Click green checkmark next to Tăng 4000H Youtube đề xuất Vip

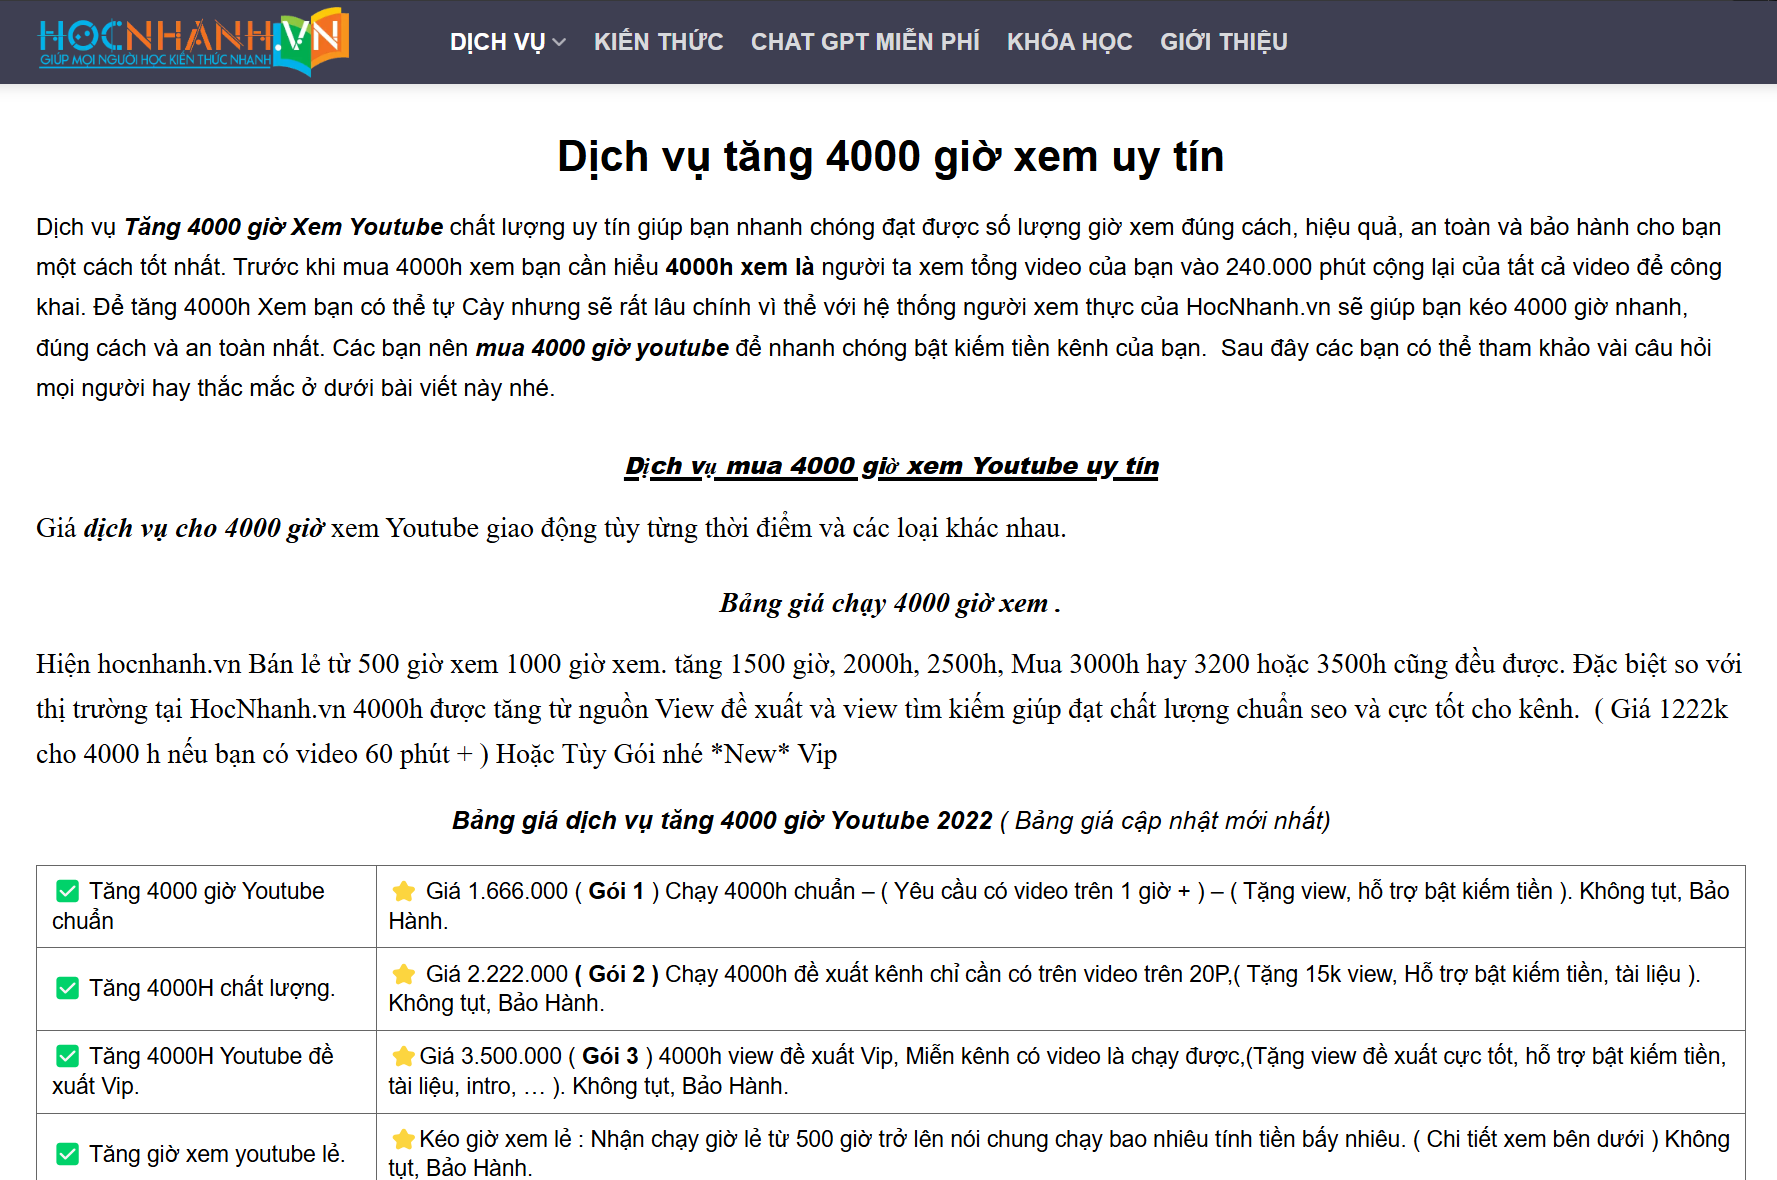(x=68, y=1056)
